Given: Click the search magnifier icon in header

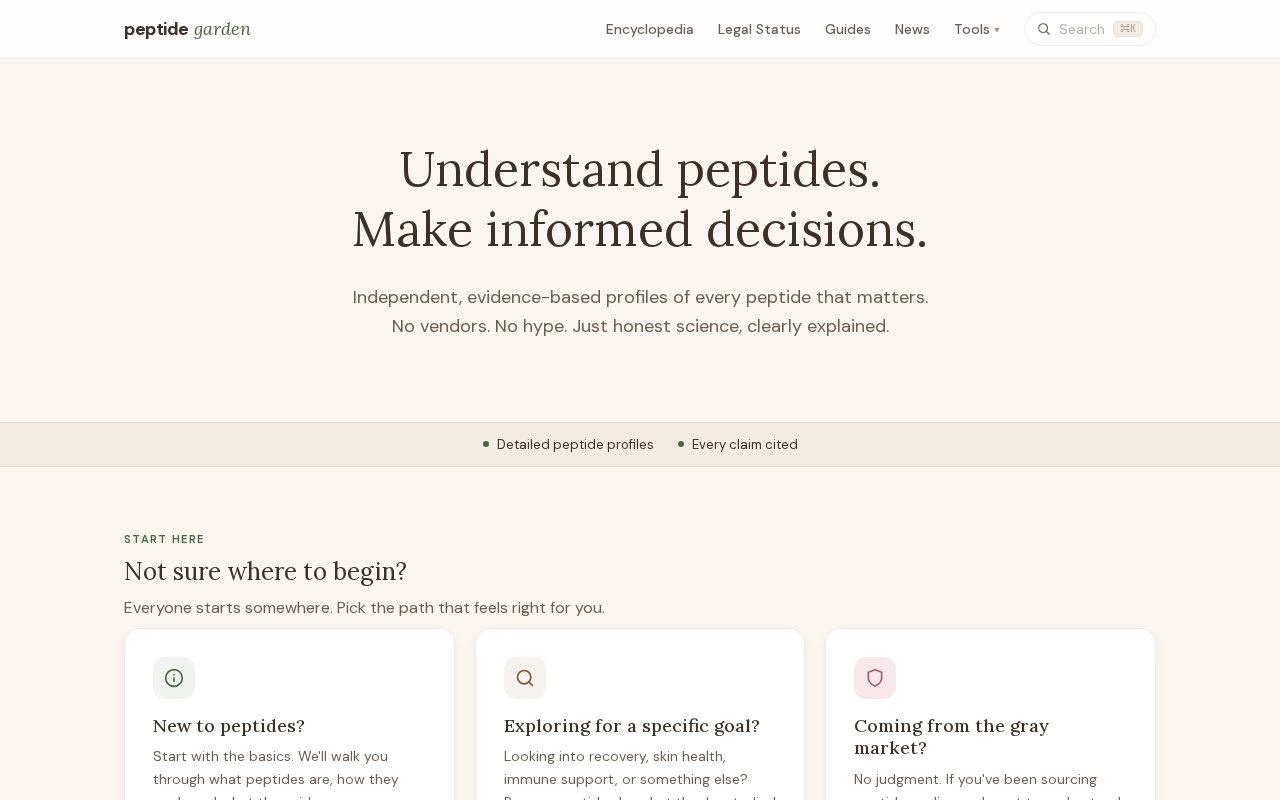Looking at the screenshot, I should coord(1044,29).
